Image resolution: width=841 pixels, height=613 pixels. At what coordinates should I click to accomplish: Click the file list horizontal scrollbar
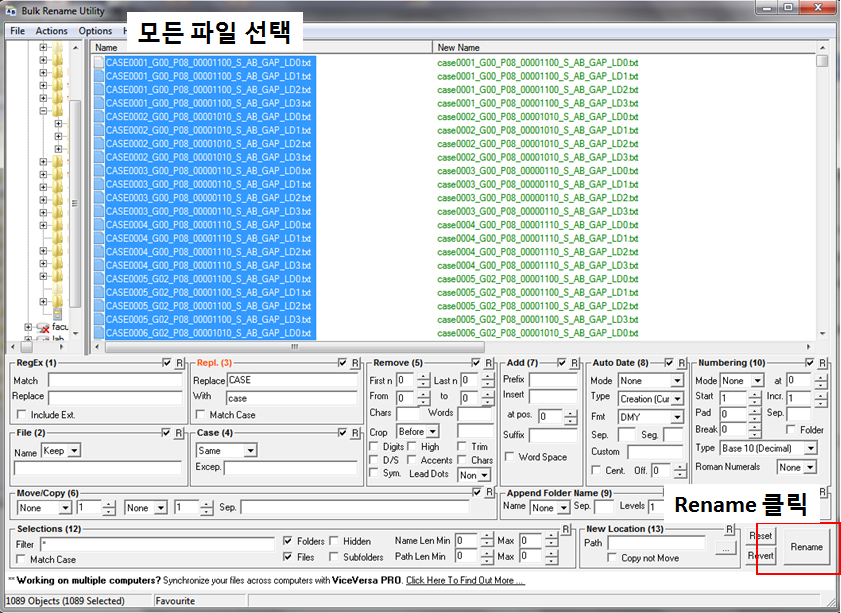(x=294, y=346)
